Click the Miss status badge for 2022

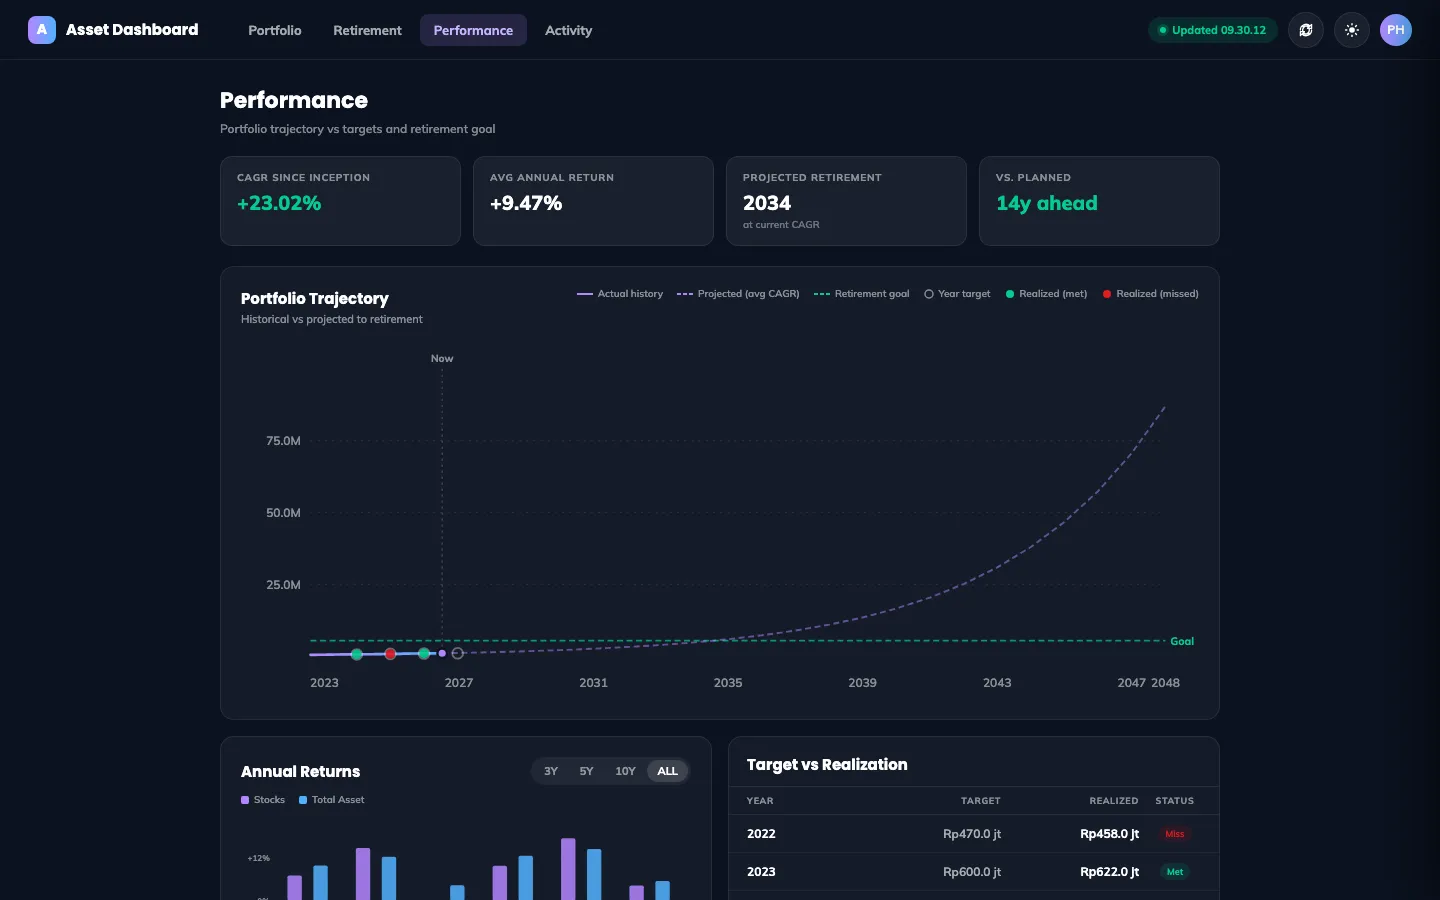(x=1175, y=834)
